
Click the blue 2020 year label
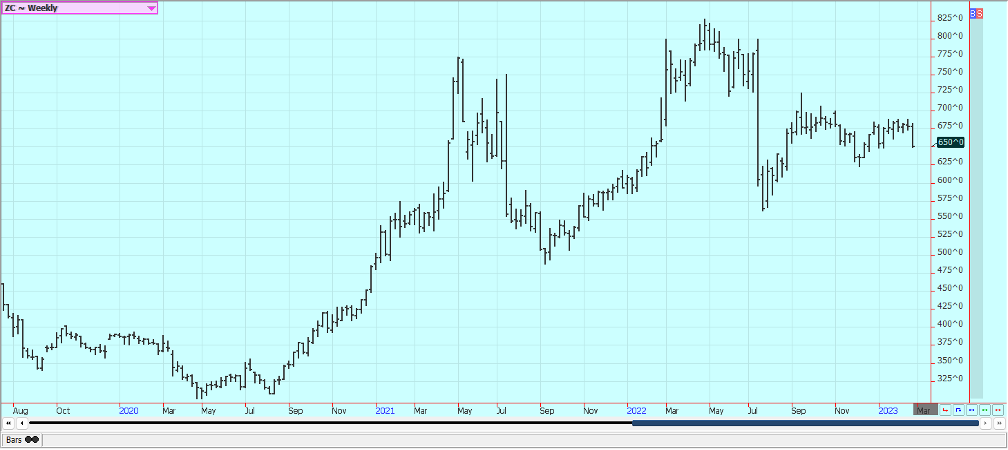(129, 410)
